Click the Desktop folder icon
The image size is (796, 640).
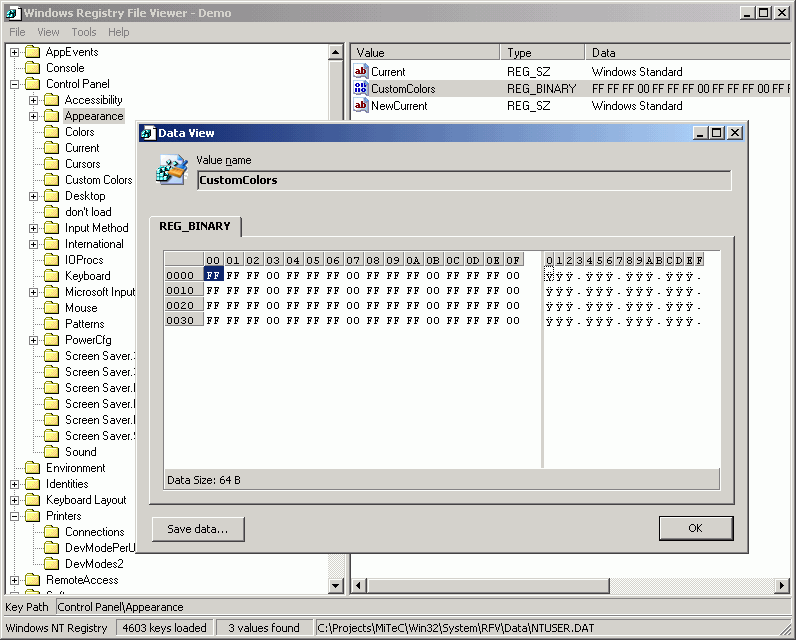coord(51,196)
